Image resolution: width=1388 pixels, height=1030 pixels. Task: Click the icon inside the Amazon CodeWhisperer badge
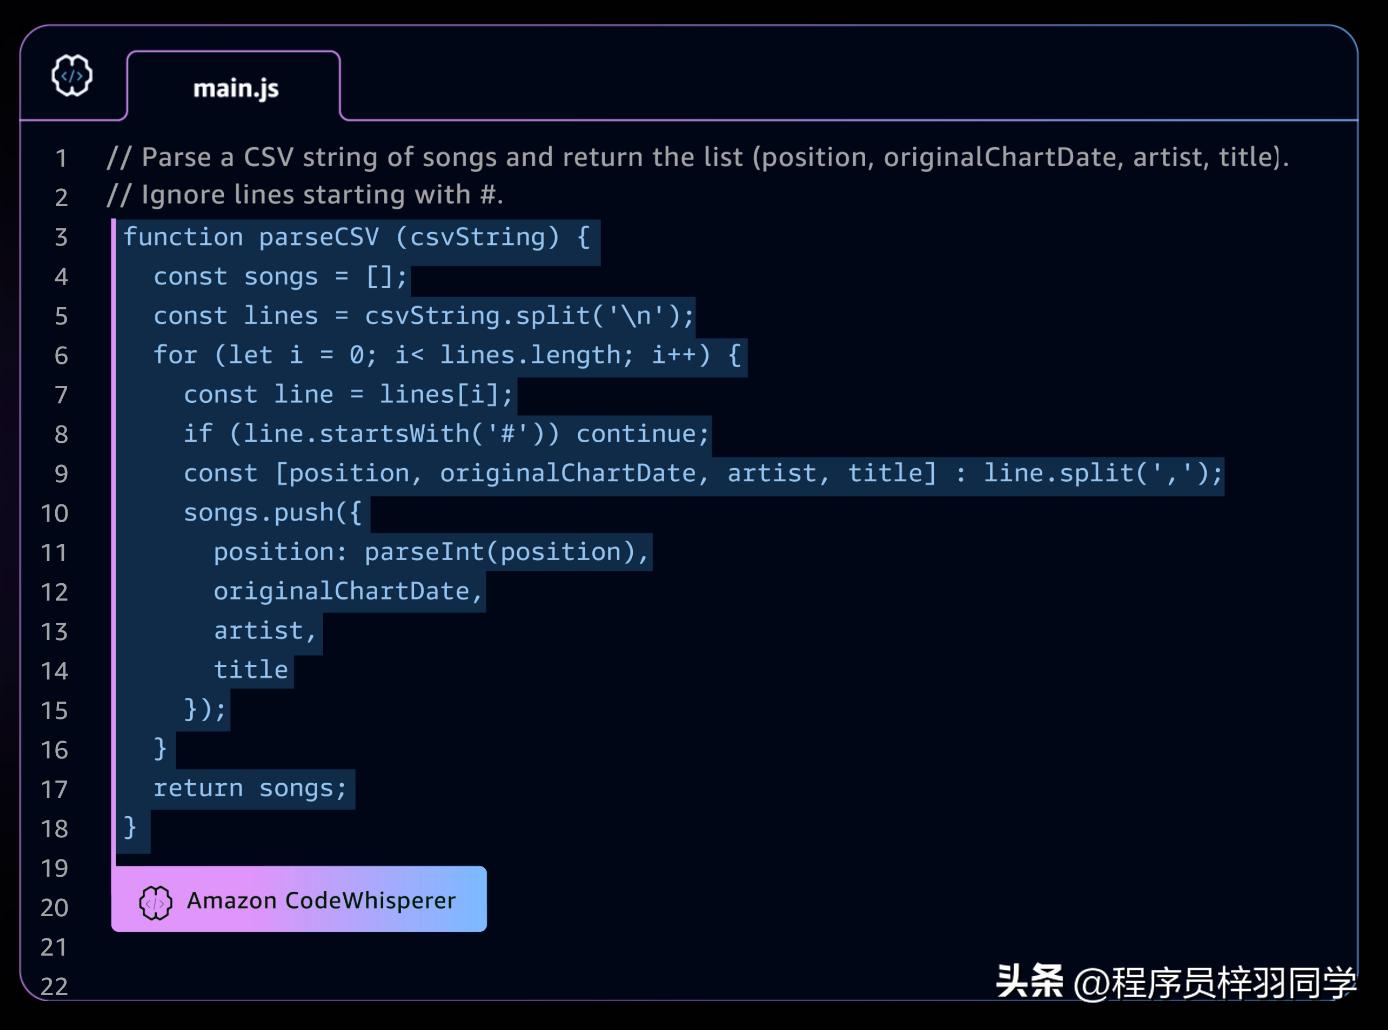click(155, 899)
